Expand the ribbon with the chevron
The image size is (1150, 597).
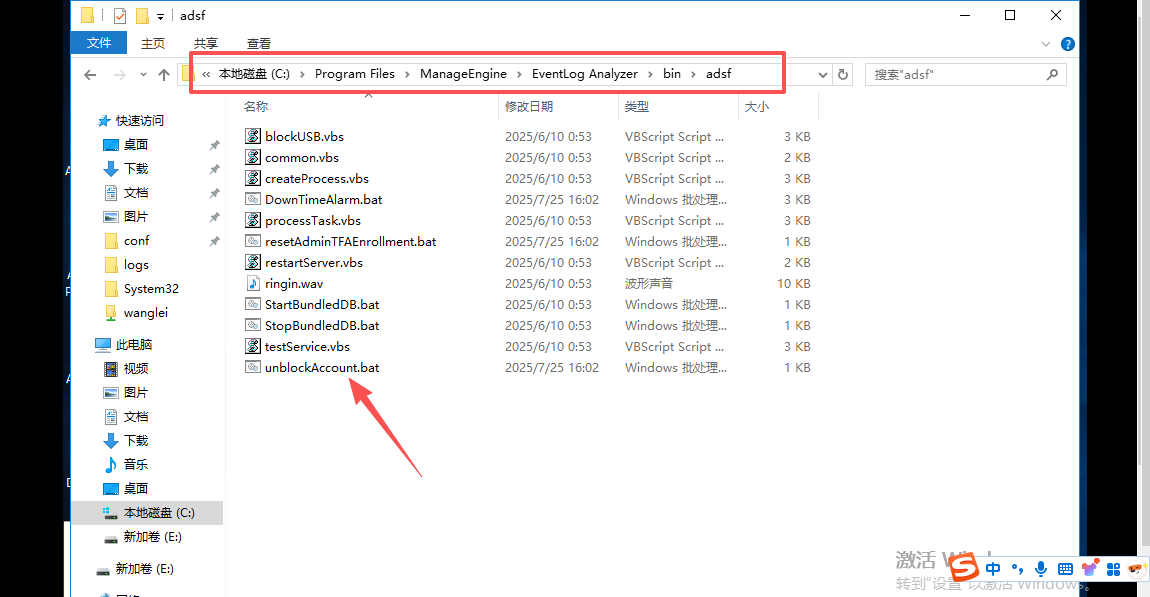1047,44
